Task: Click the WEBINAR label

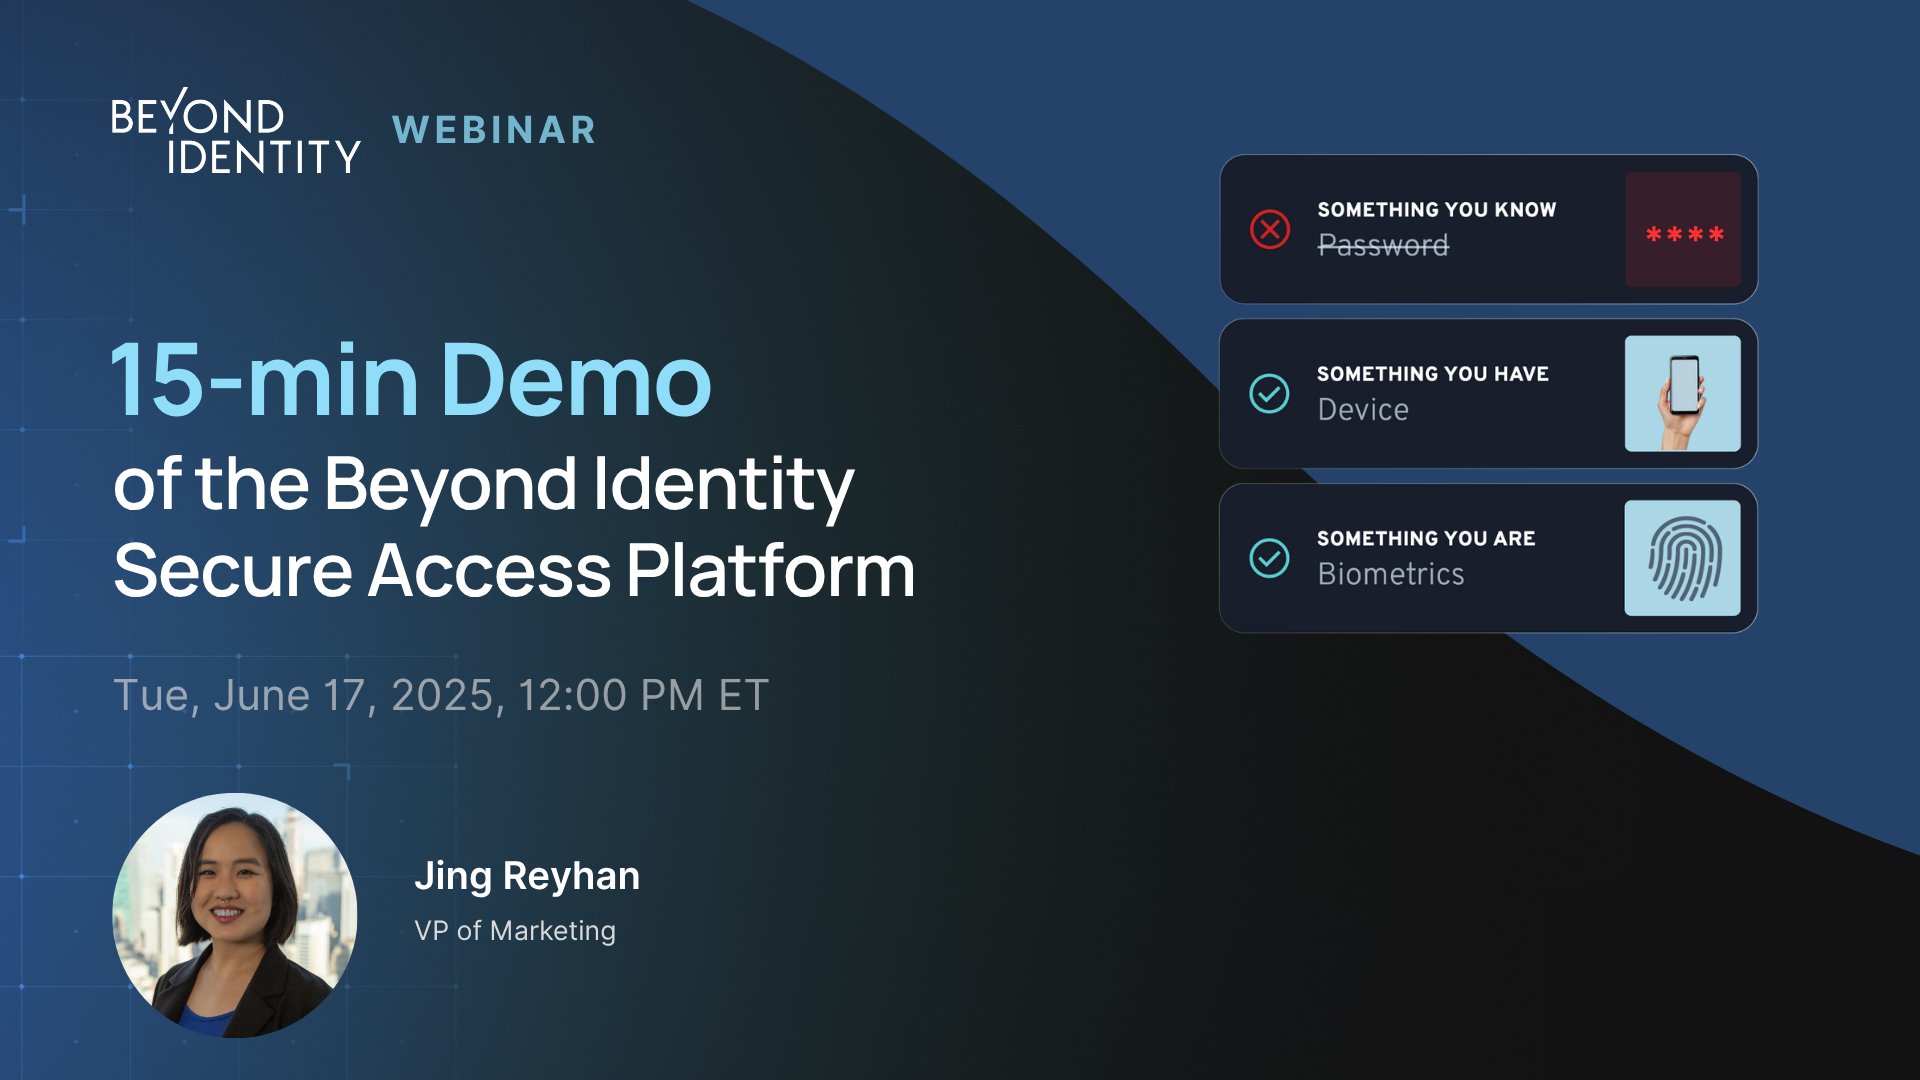Action: [x=495, y=130]
